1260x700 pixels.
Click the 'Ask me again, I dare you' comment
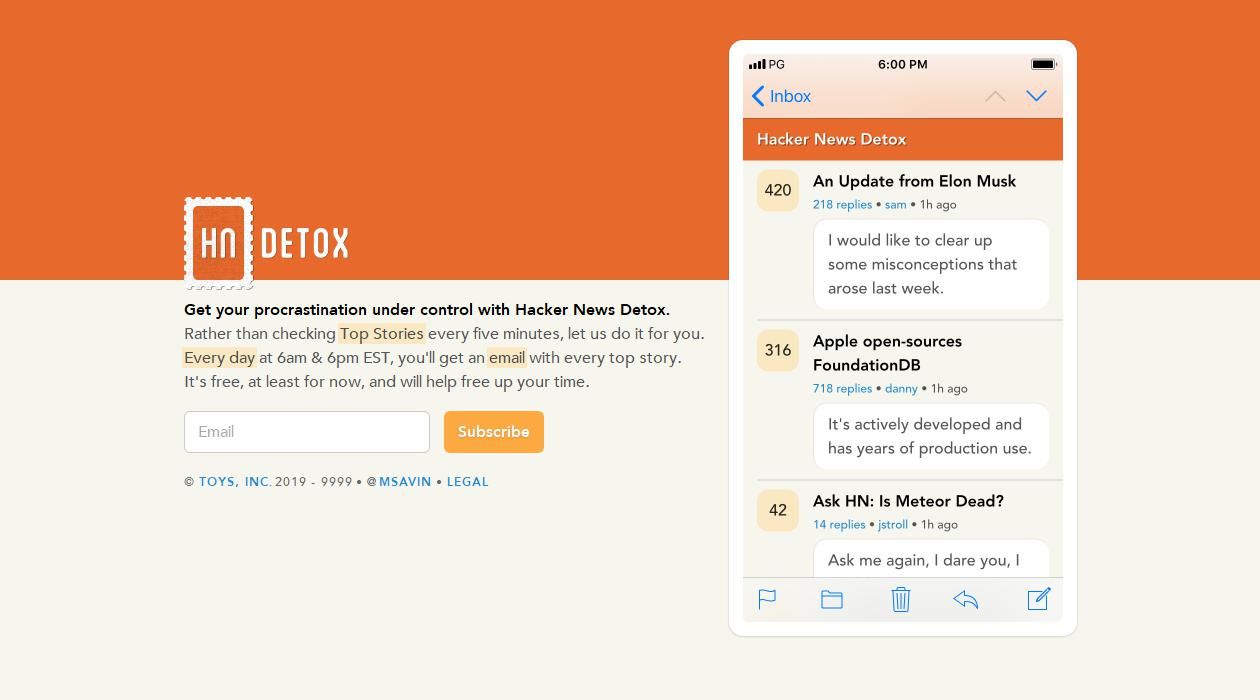pos(931,558)
